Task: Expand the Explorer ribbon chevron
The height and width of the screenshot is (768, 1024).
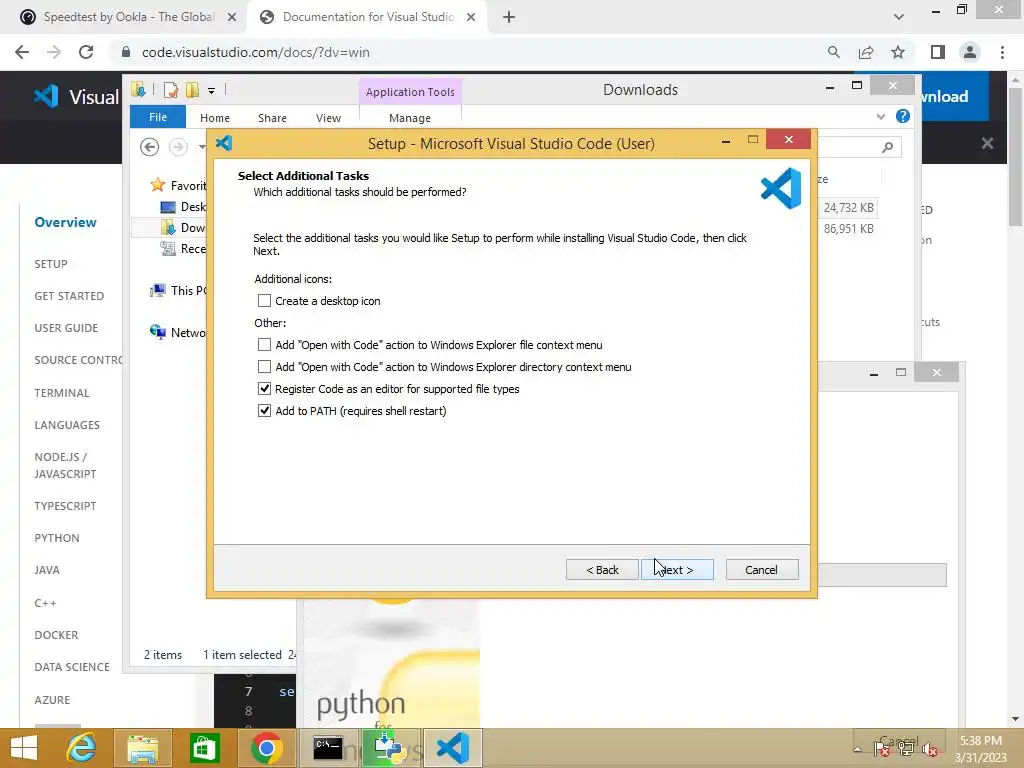Action: click(x=880, y=116)
